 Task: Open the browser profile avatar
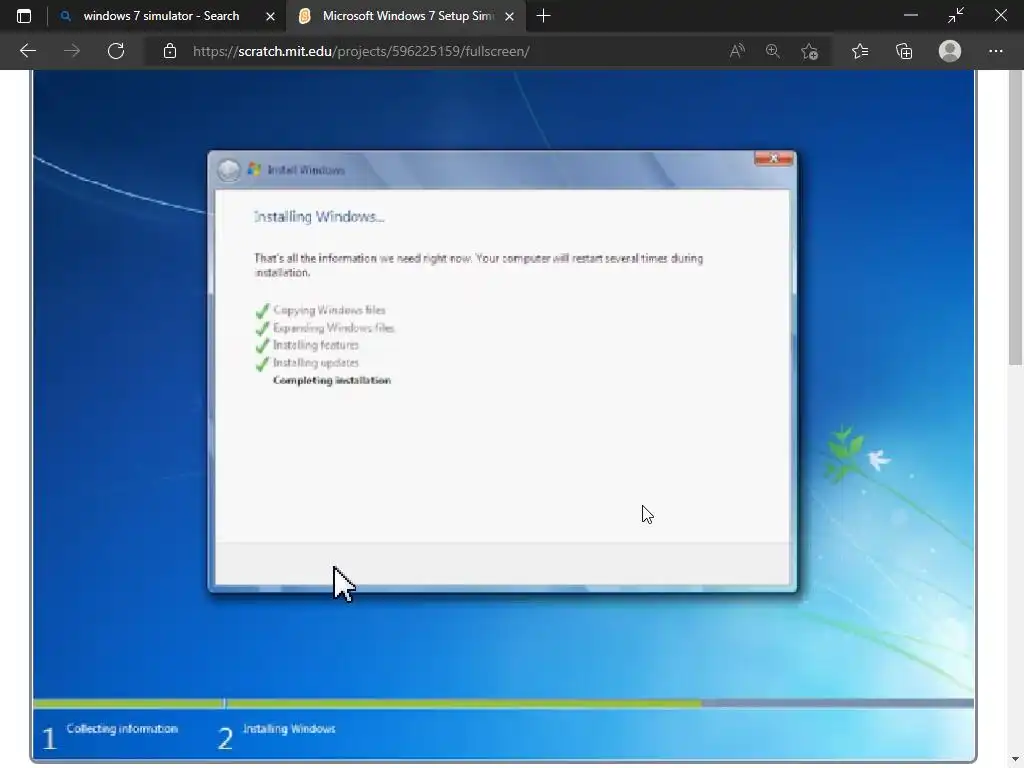coord(950,51)
